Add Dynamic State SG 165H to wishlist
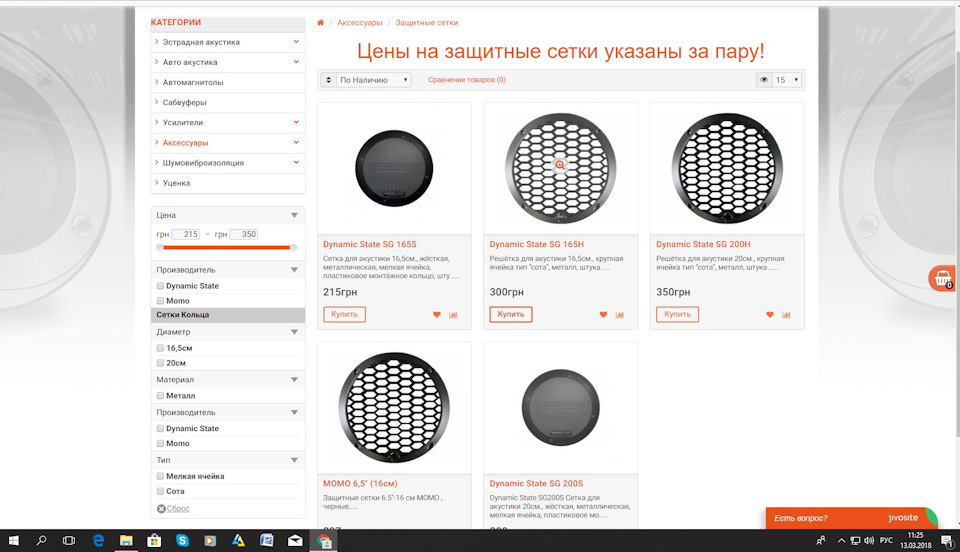This screenshot has width=960, height=552. tap(603, 315)
